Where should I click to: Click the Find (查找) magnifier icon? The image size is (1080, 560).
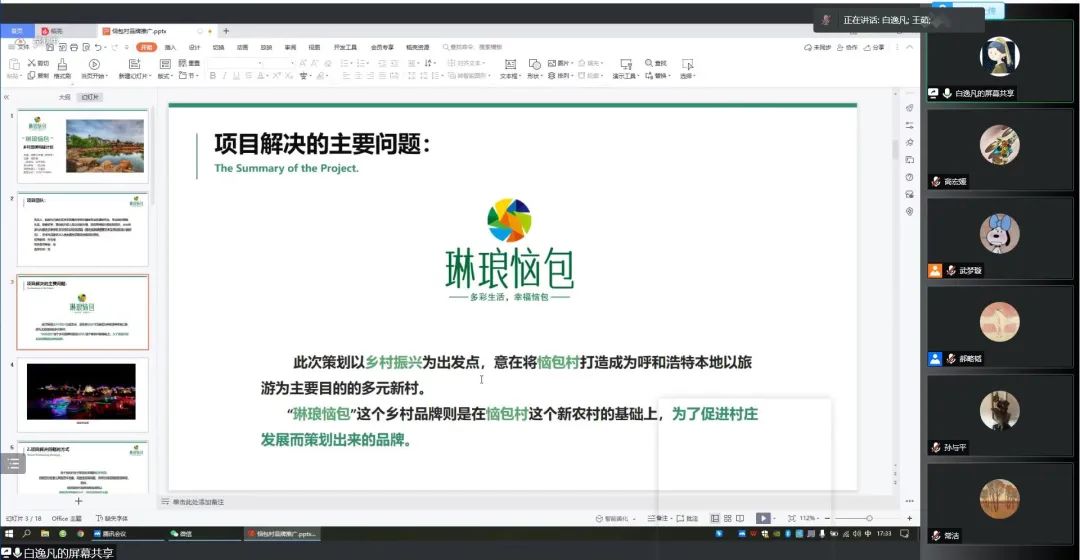pyautogui.click(x=649, y=63)
